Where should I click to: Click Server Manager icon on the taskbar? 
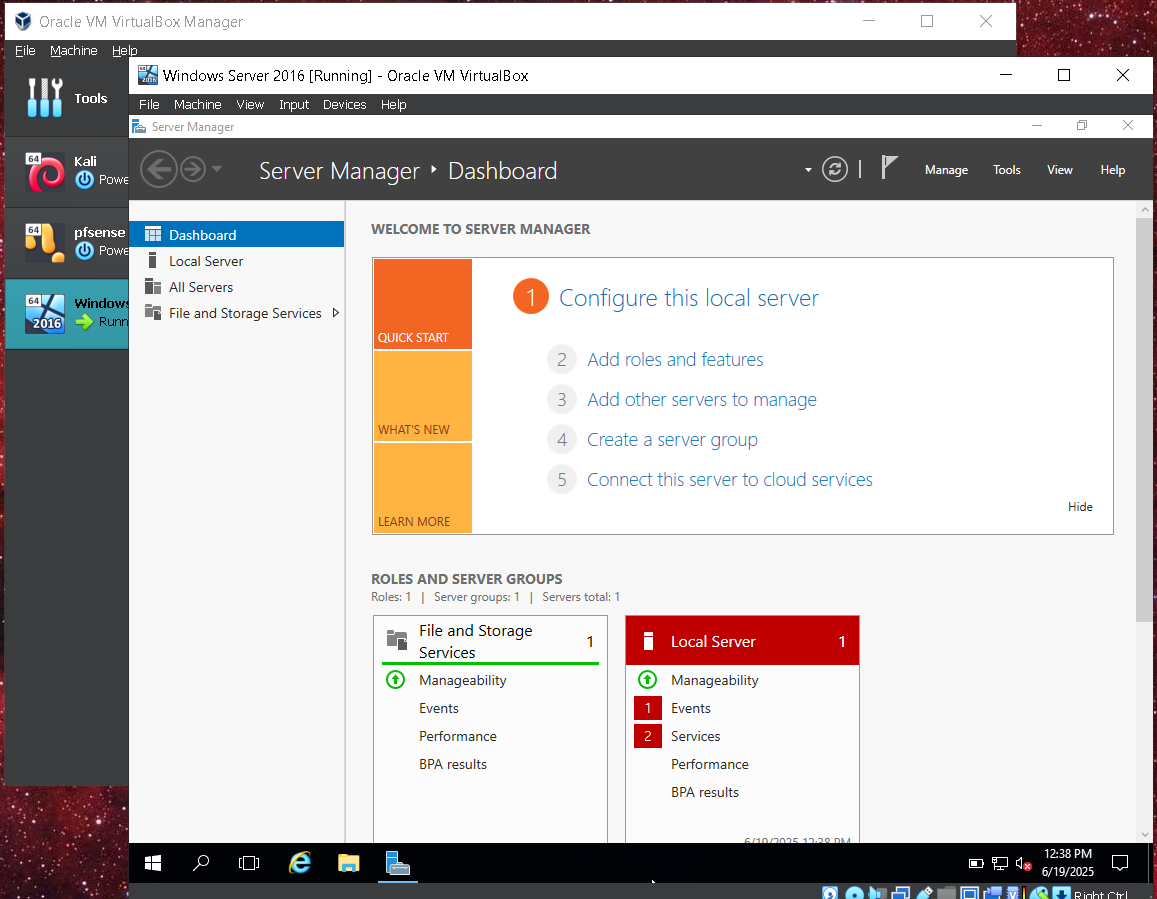coord(398,863)
